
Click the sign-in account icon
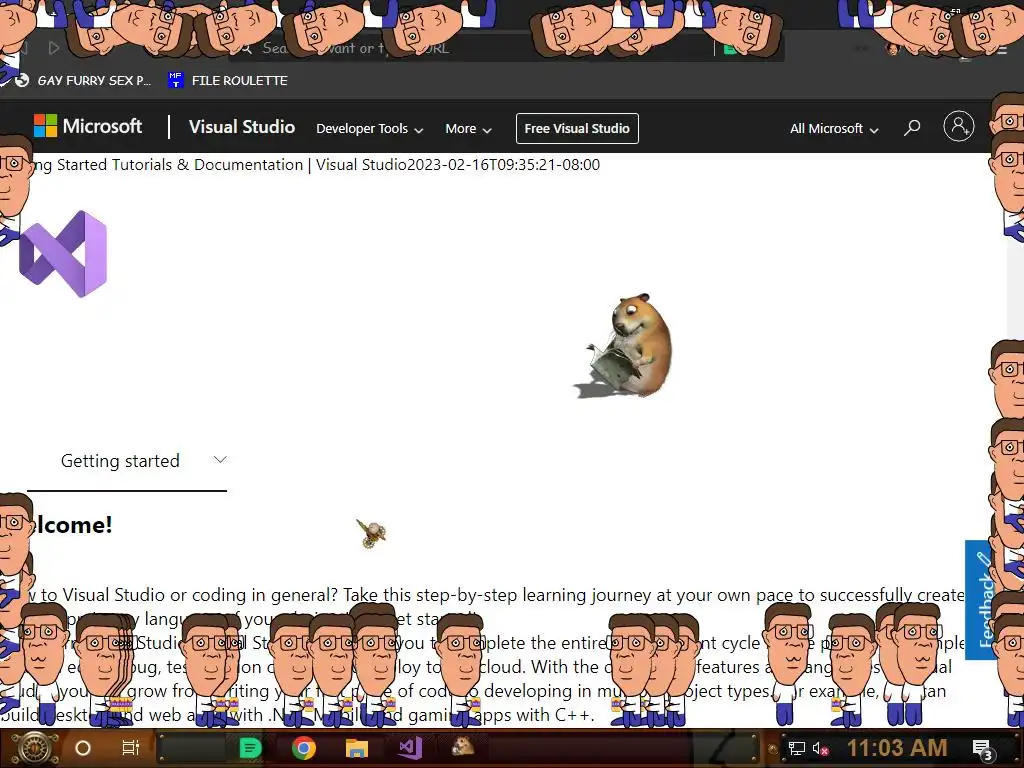[959, 126]
